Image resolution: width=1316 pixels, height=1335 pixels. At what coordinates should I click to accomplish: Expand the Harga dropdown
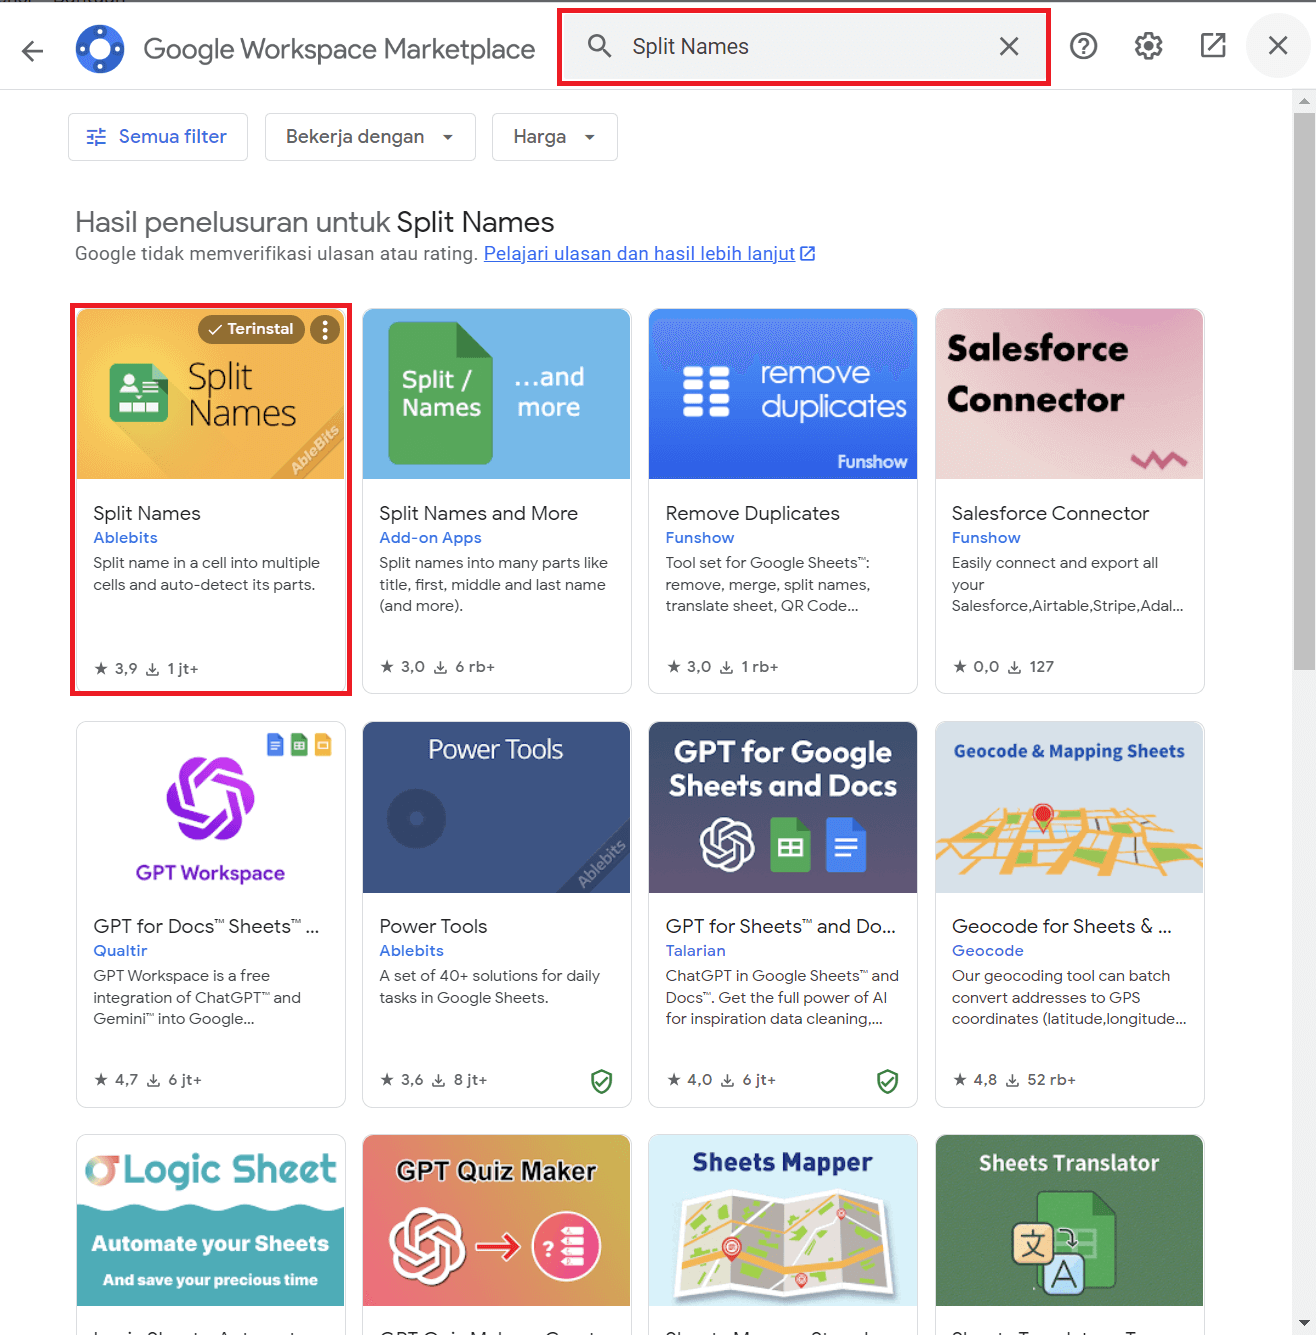pyautogui.click(x=554, y=137)
